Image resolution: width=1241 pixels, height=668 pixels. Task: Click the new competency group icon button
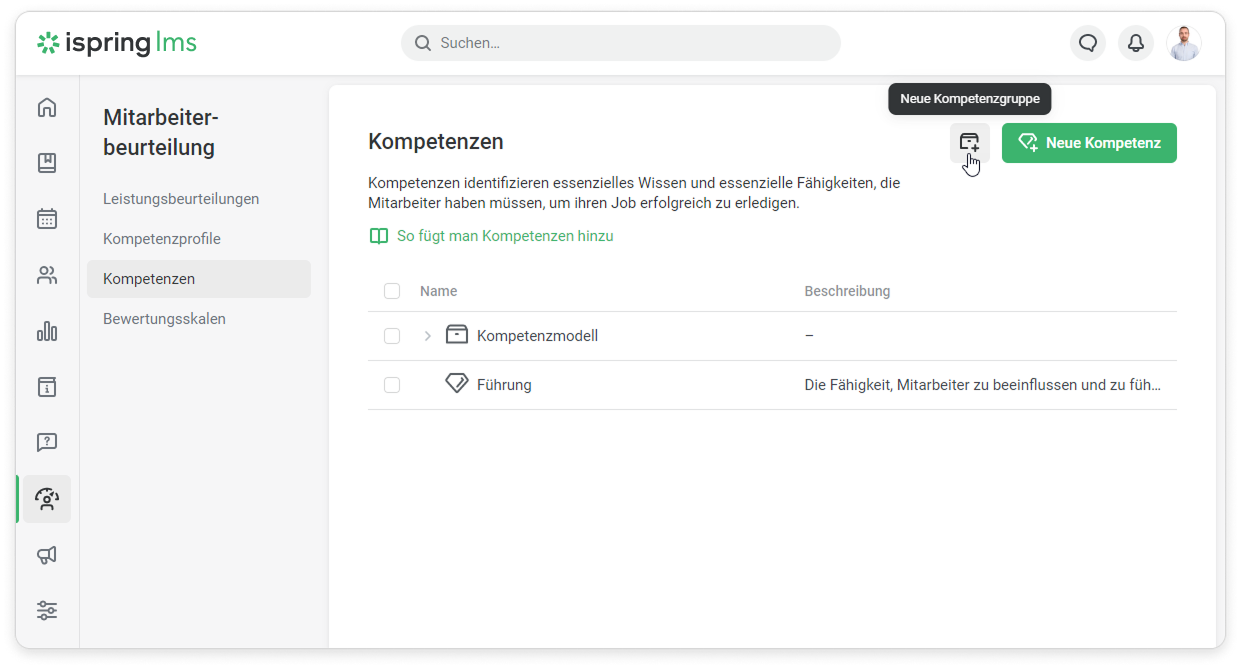click(x=969, y=143)
